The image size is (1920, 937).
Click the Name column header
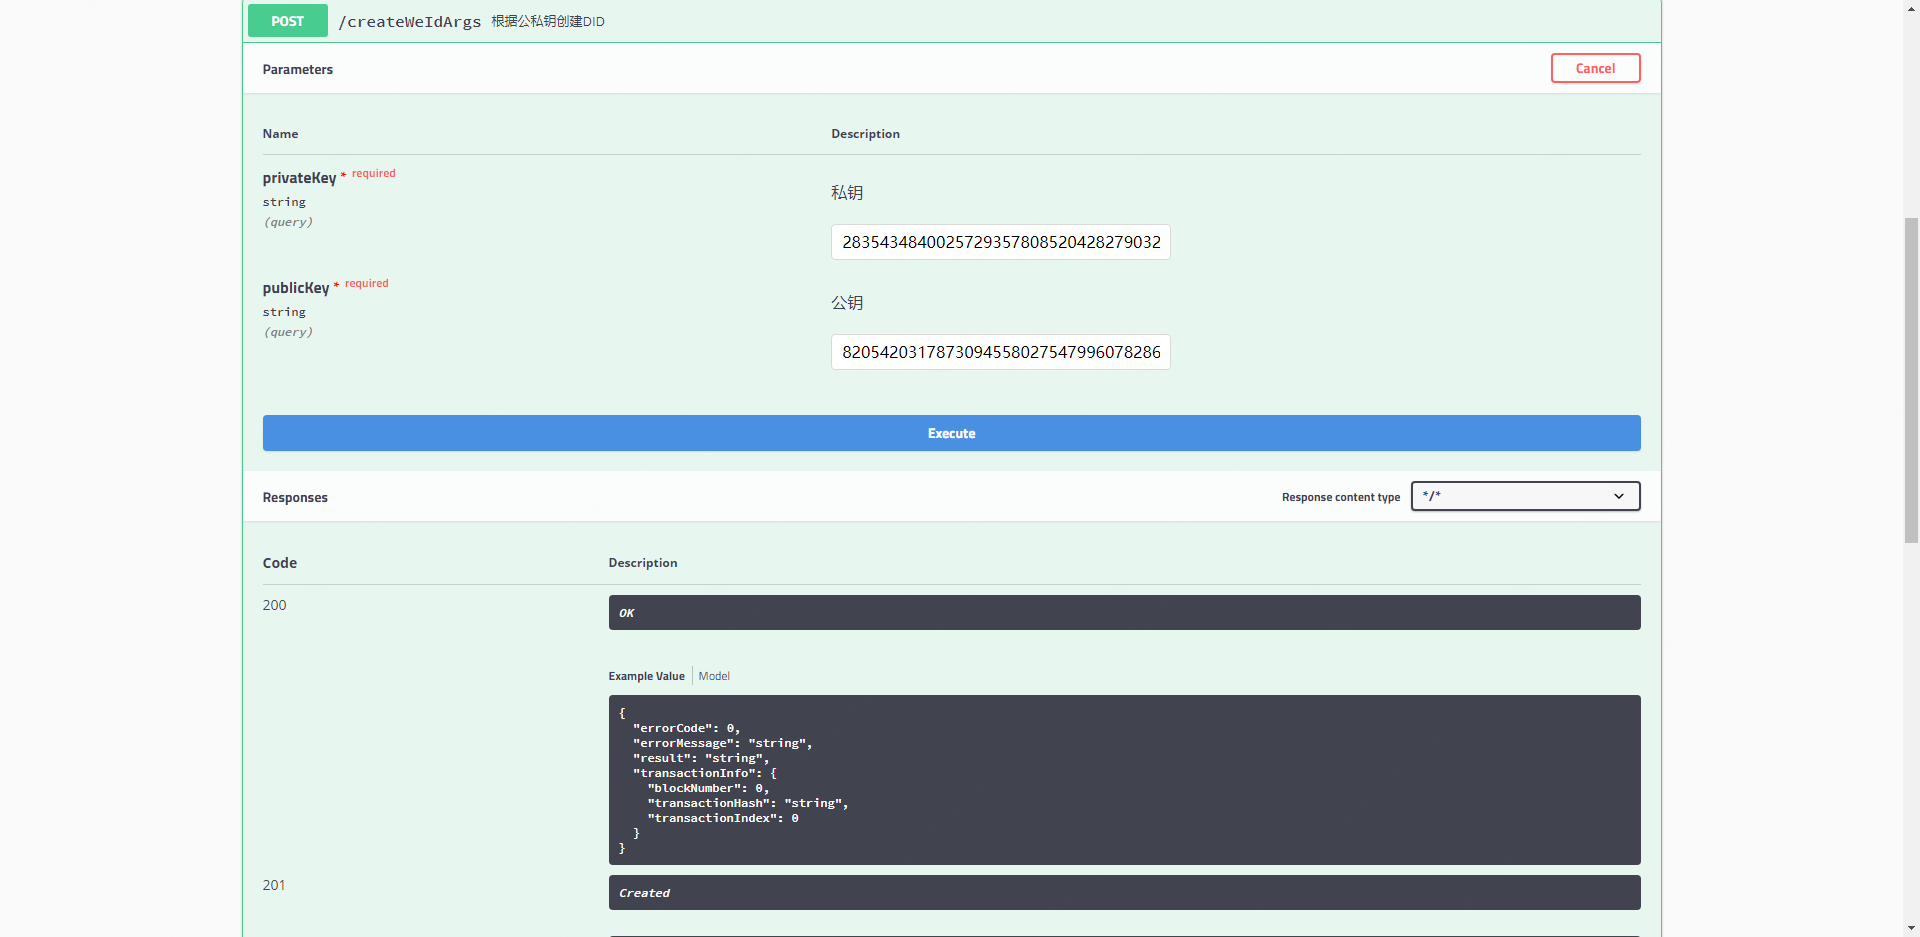280,134
